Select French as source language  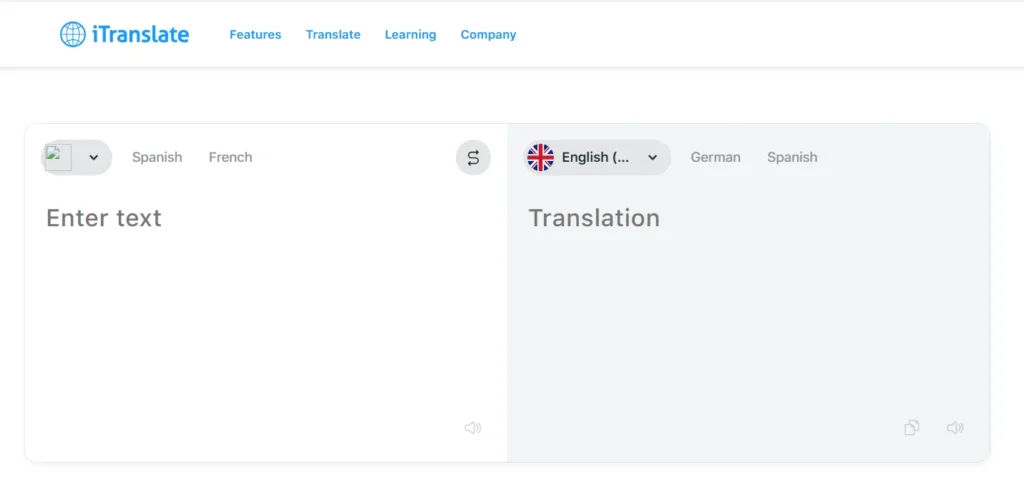[231, 157]
